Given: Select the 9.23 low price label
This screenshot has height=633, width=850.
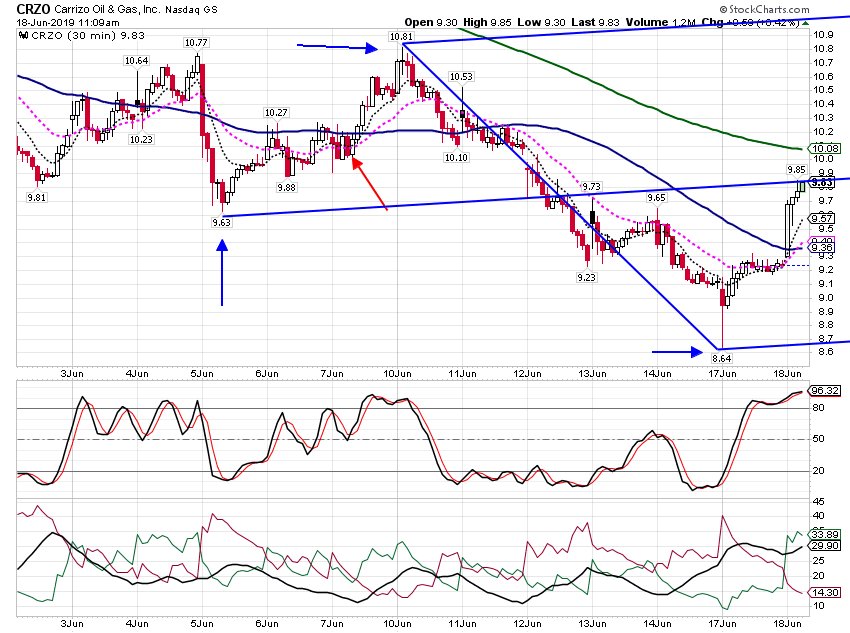Looking at the screenshot, I should (x=586, y=277).
